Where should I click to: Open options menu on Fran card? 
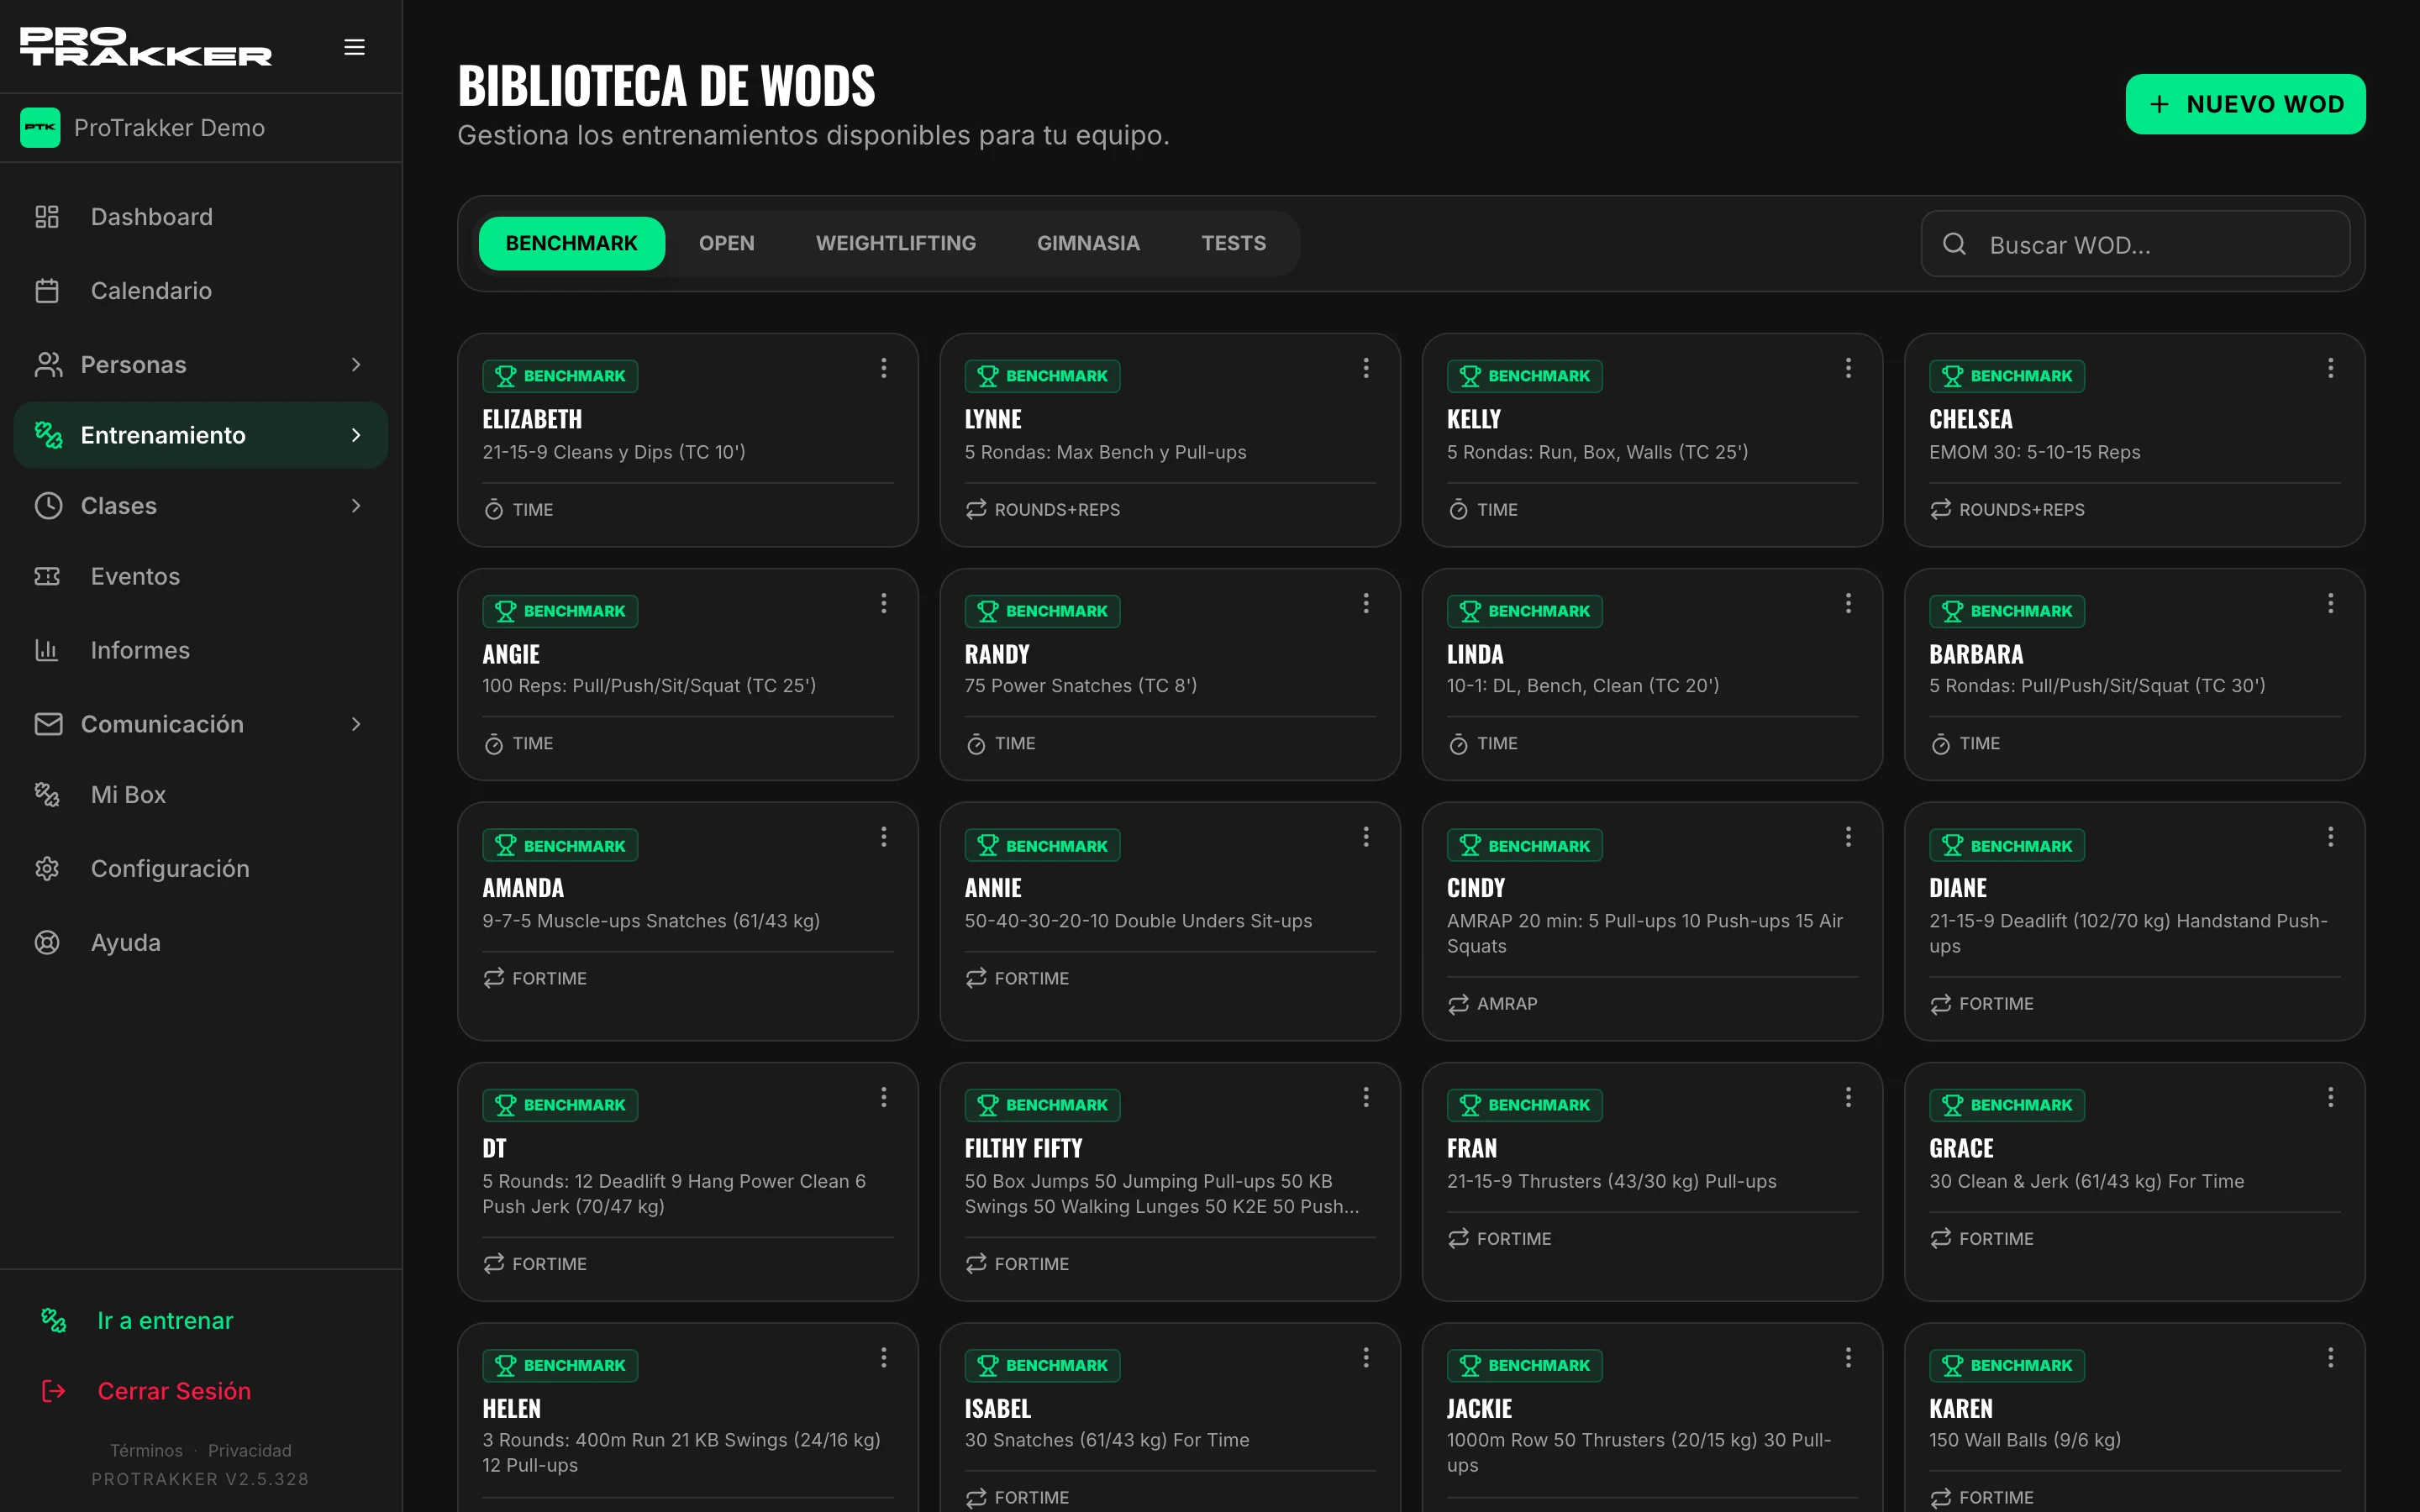coord(1848,1097)
